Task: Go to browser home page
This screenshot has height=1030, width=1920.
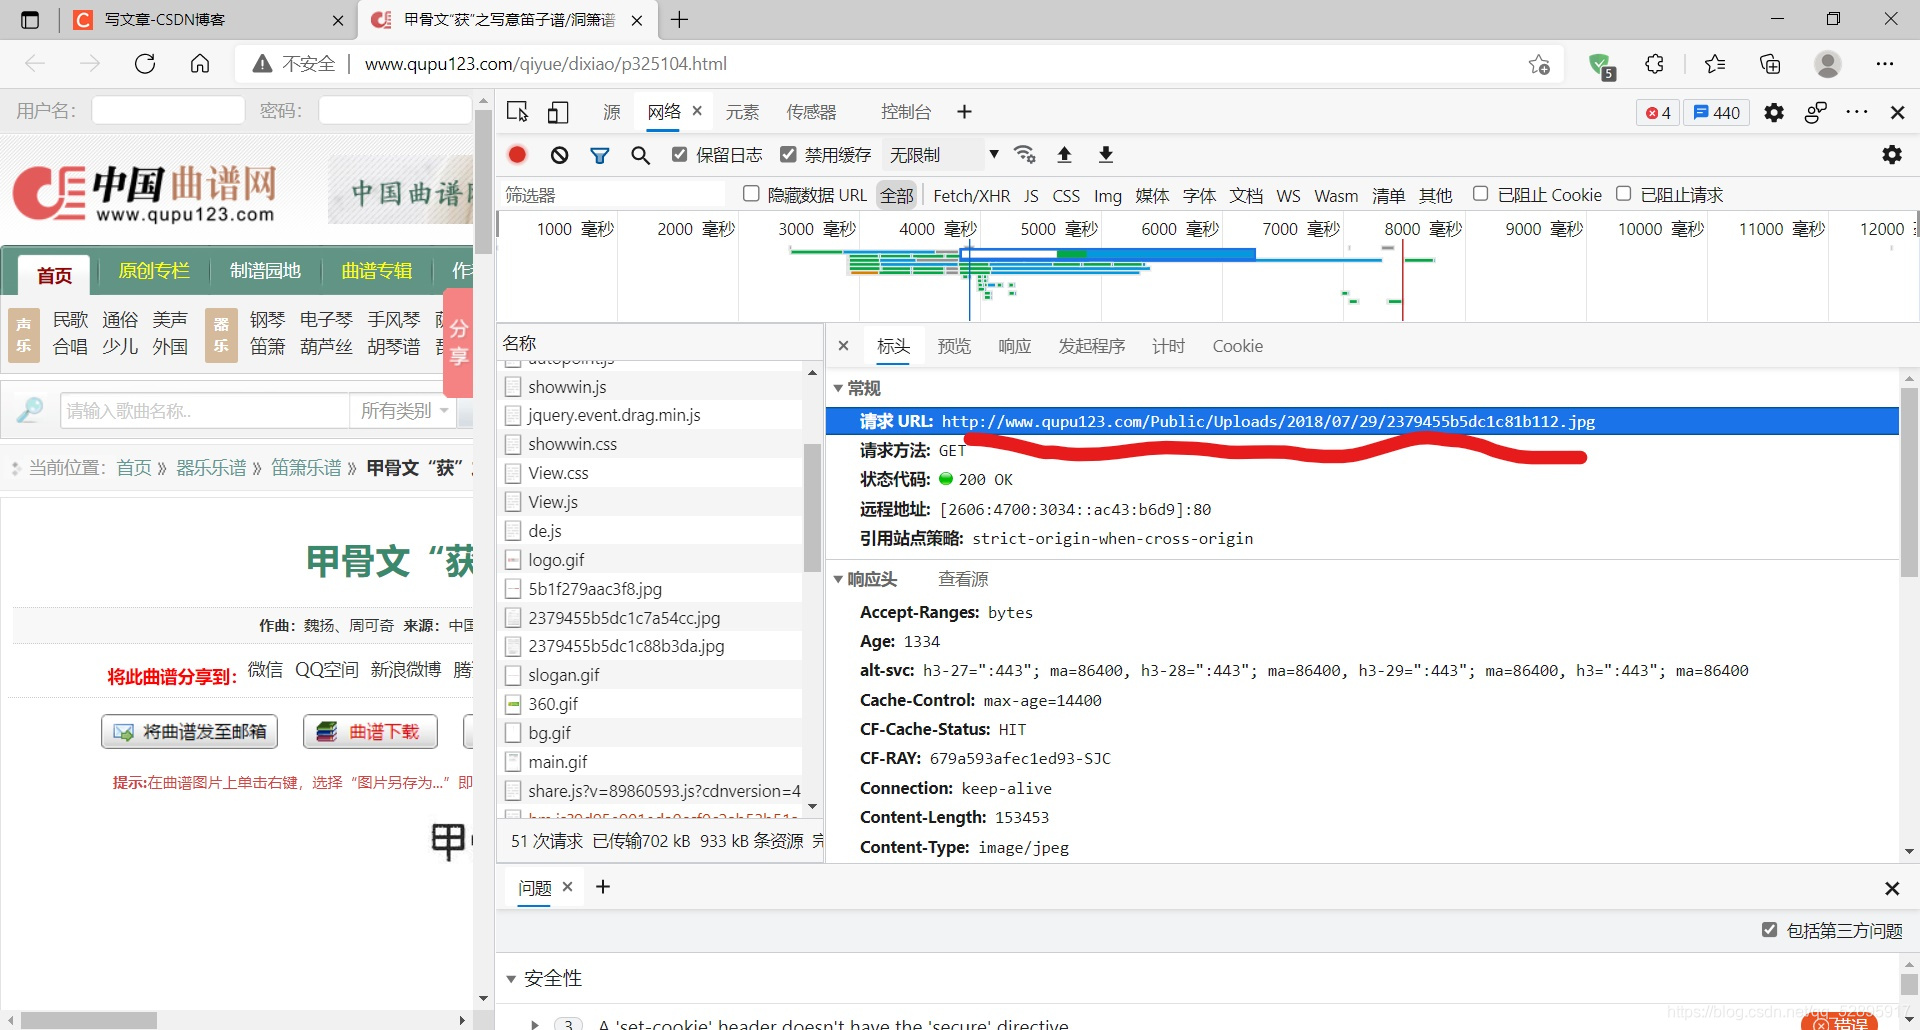Action: coord(200,64)
